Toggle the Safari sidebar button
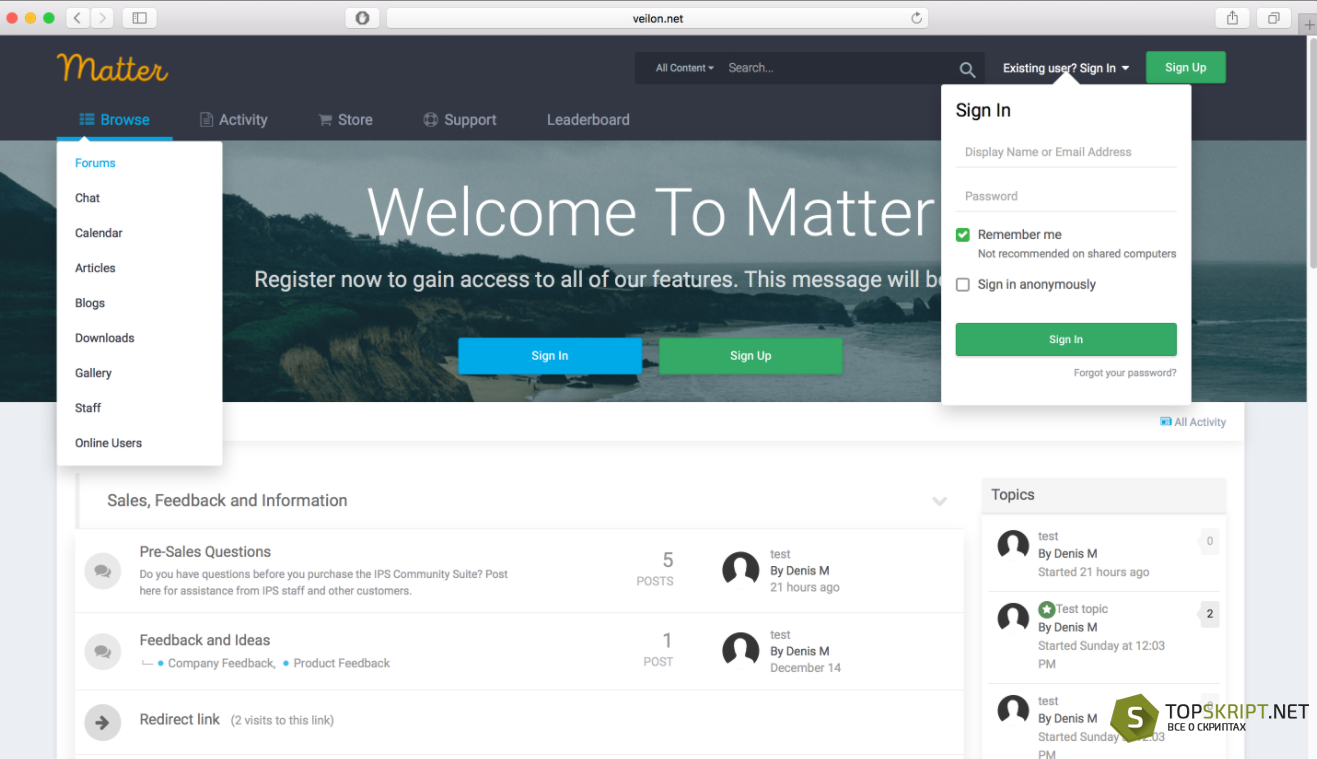The height and width of the screenshot is (759, 1317). pos(139,18)
